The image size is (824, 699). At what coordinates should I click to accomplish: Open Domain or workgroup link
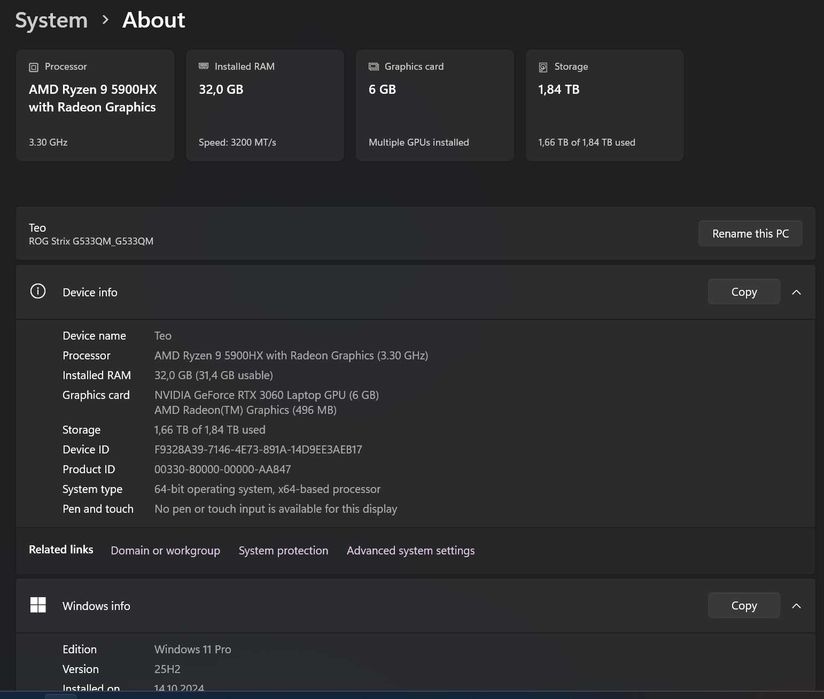(x=165, y=550)
